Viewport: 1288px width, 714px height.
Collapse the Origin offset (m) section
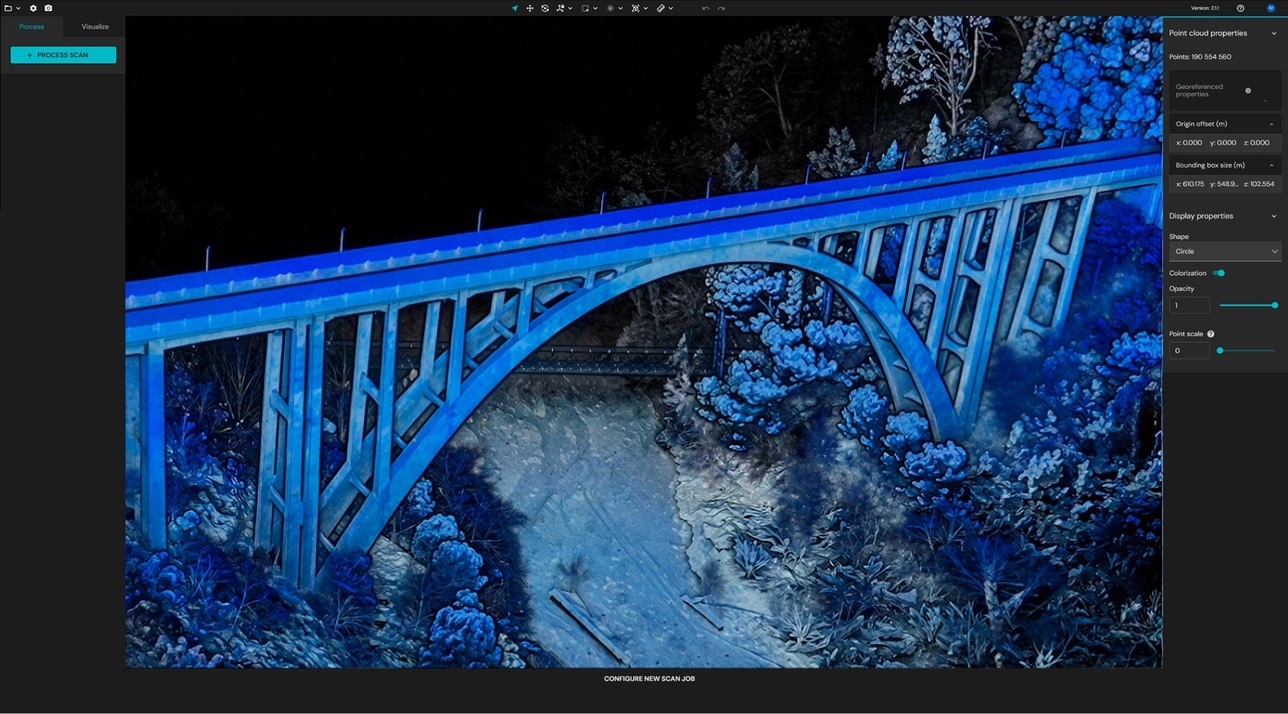(1271, 124)
